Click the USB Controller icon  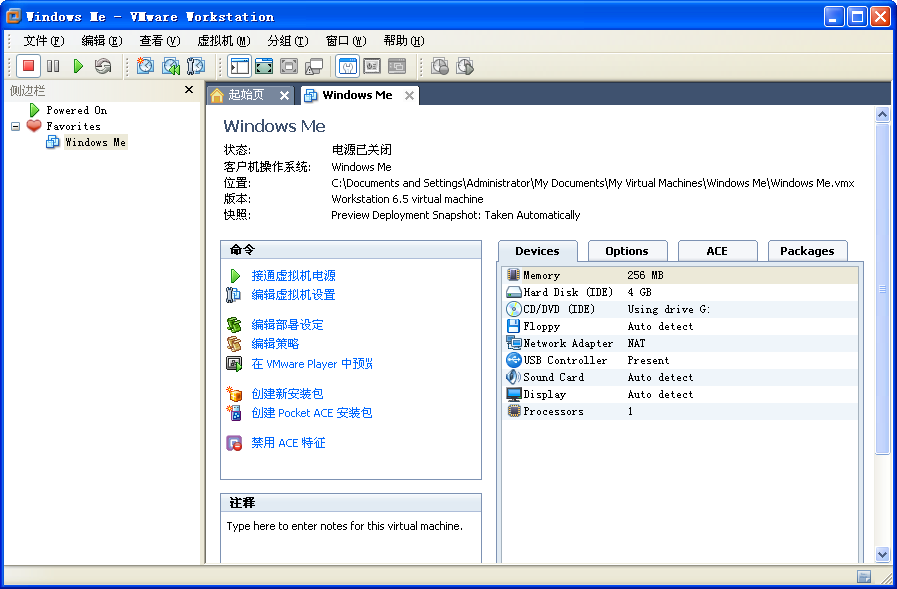pos(514,360)
